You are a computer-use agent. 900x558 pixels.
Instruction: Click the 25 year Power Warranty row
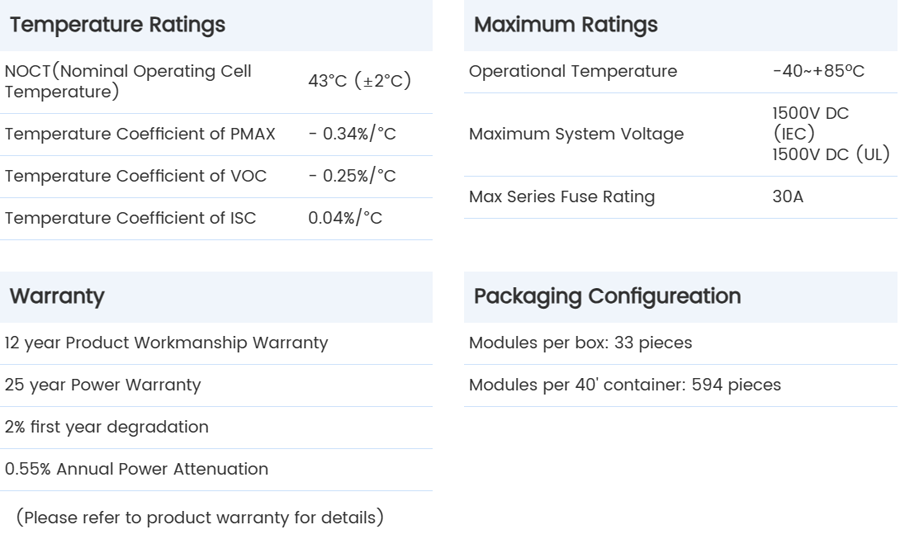103,384
